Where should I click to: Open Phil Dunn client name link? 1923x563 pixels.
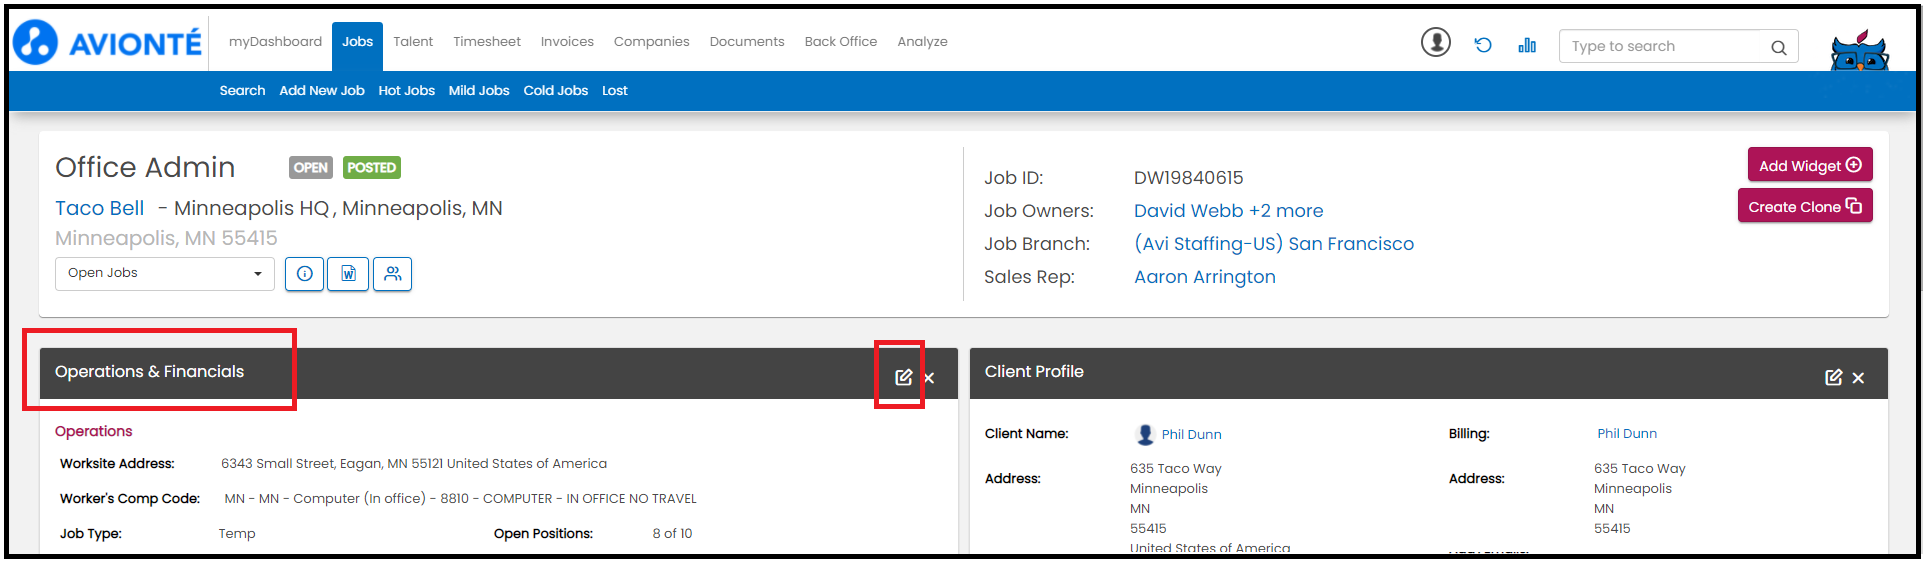coord(1192,435)
